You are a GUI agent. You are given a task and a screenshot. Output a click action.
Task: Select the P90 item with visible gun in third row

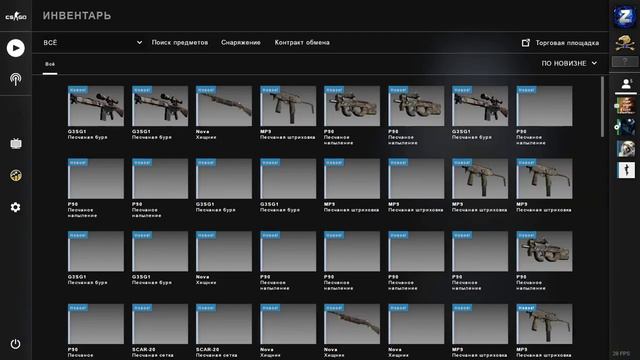[544, 260]
